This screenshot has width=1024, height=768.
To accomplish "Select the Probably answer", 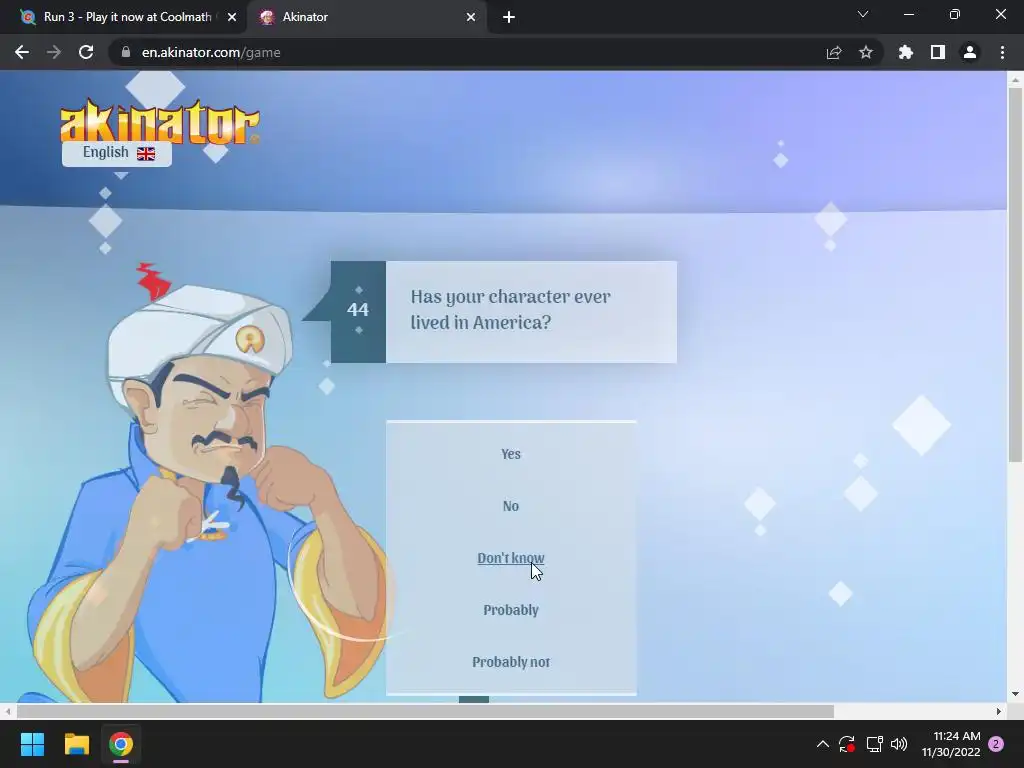I will coord(511,610).
